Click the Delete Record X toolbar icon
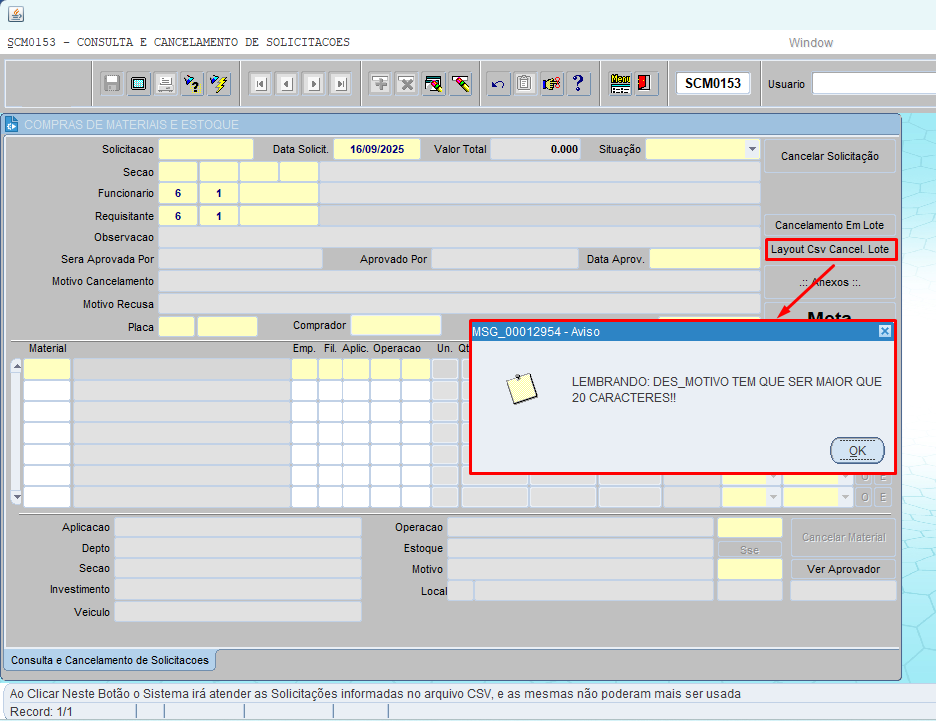Image resolution: width=936 pixels, height=721 pixels. (x=406, y=84)
